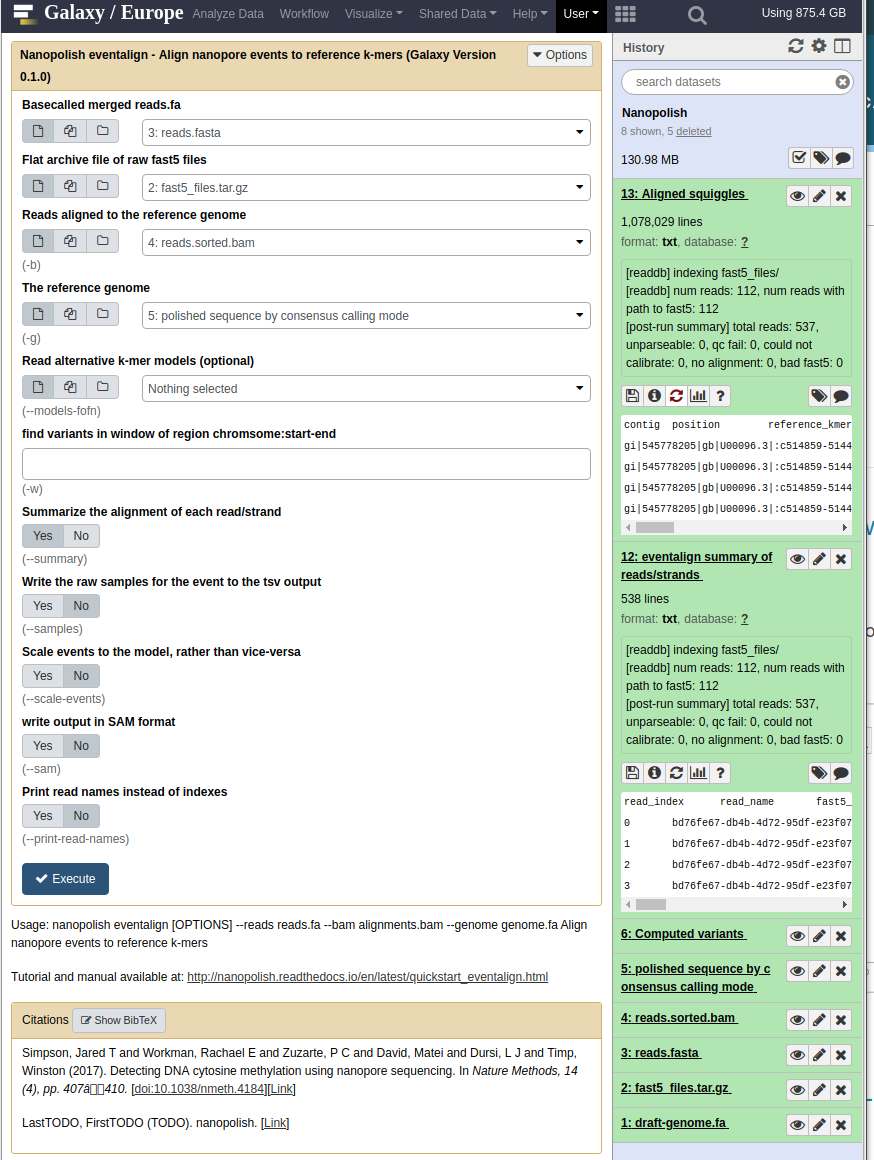
Task: View data of fast5_files.tar.gz dataset
Action: click(x=797, y=1090)
